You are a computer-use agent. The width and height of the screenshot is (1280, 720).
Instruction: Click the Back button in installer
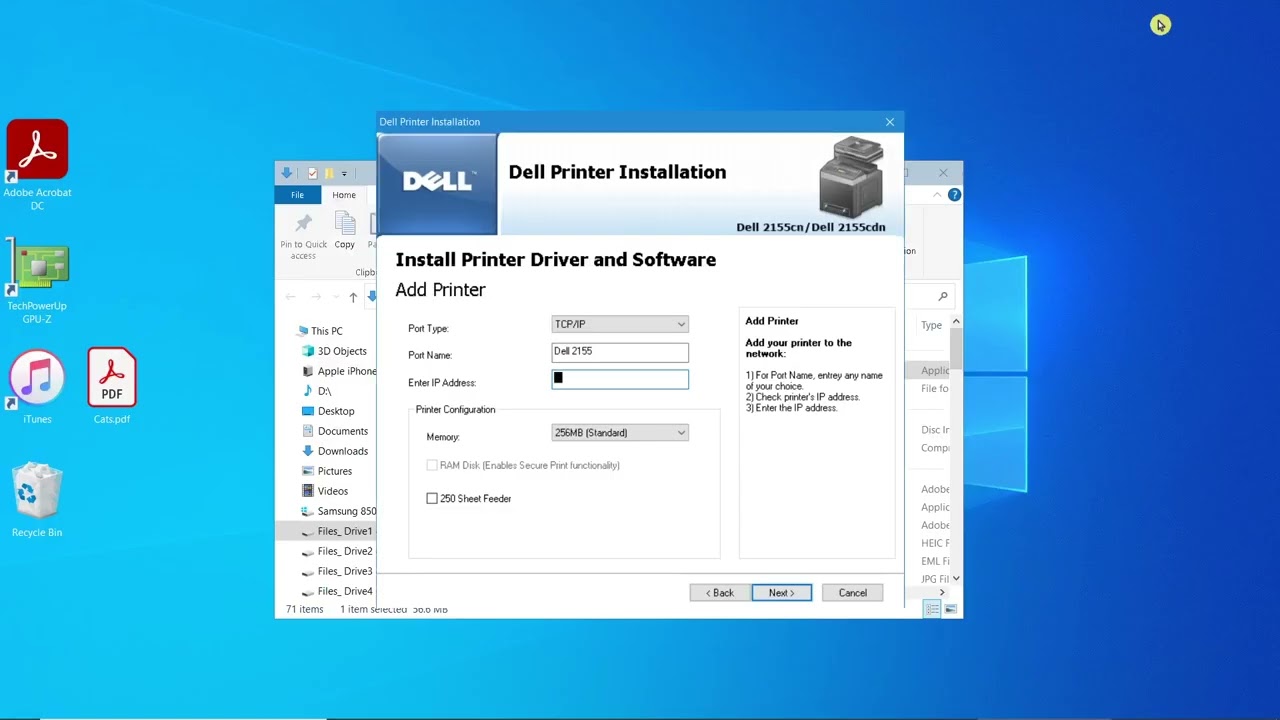click(x=719, y=593)
